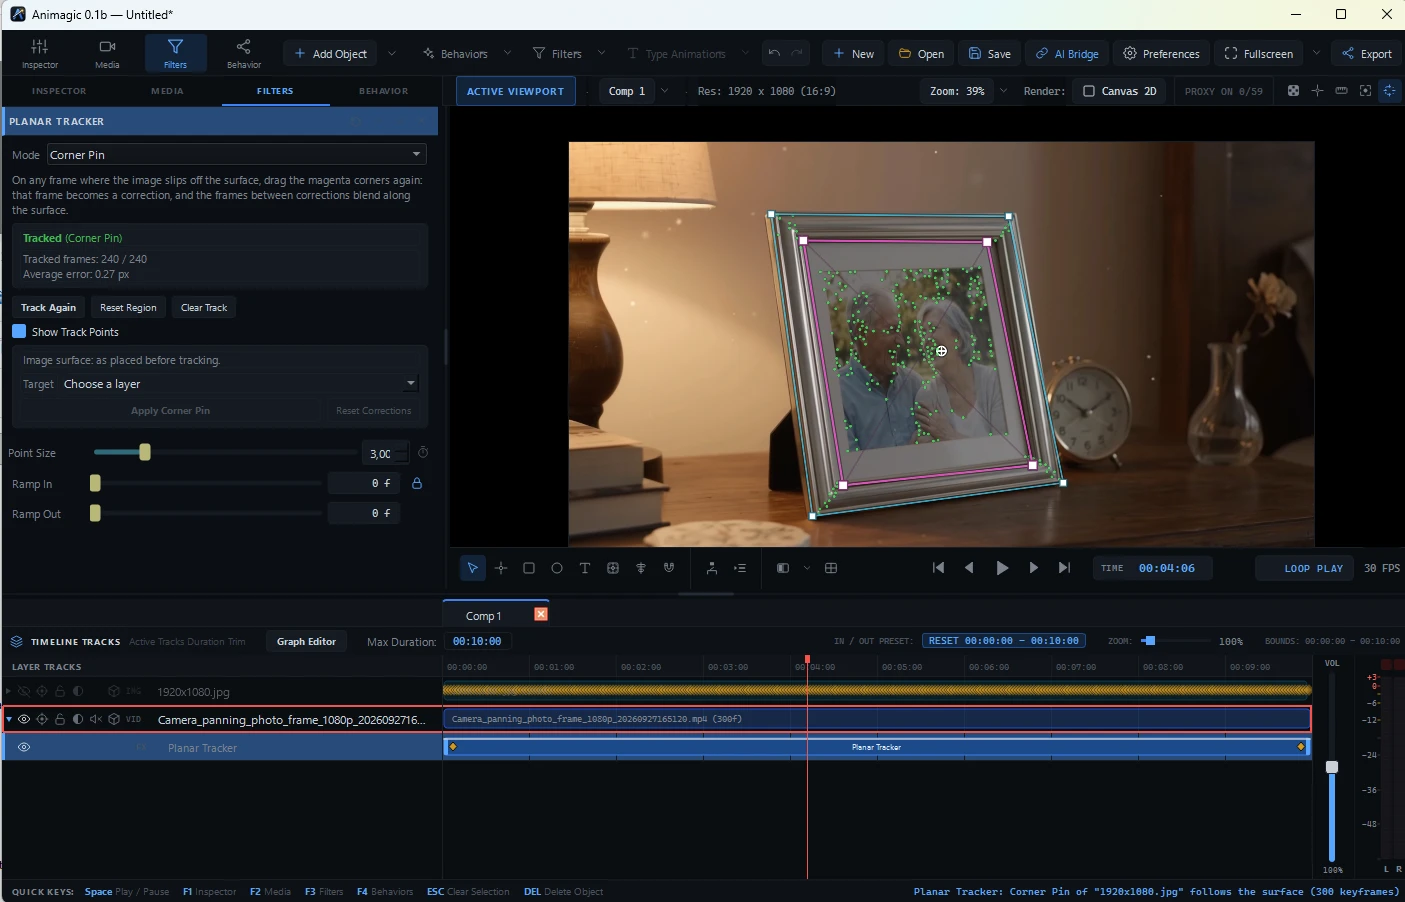This screenshot has height=902, width=1405.
Task: Select the Text tool in viewport toolbar
Action: coord(585,568)
